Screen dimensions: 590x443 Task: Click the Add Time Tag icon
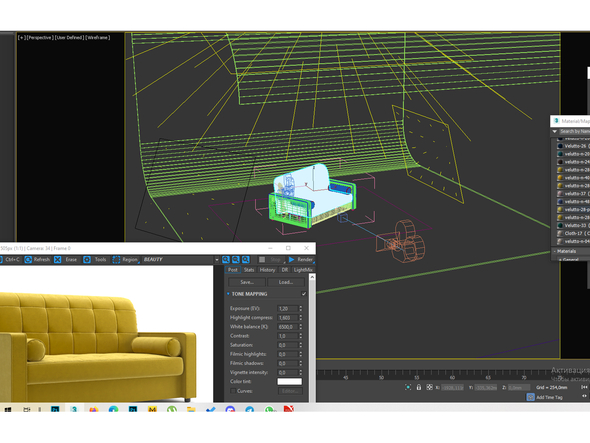coord(531,397)
